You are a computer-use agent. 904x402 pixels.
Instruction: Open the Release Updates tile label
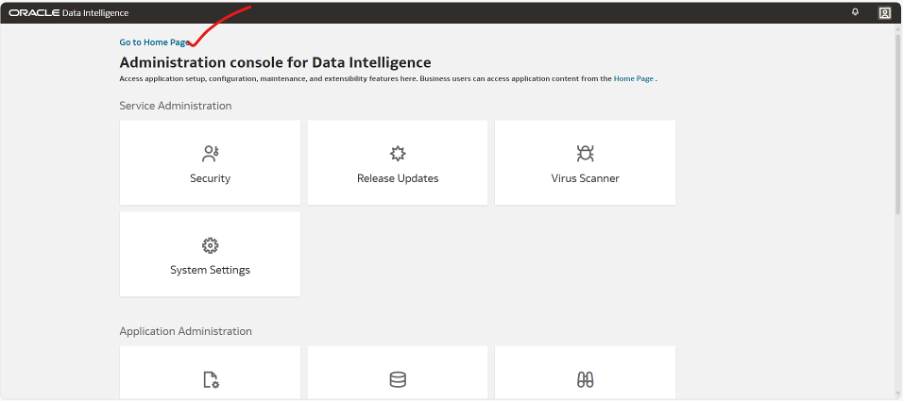398,178
